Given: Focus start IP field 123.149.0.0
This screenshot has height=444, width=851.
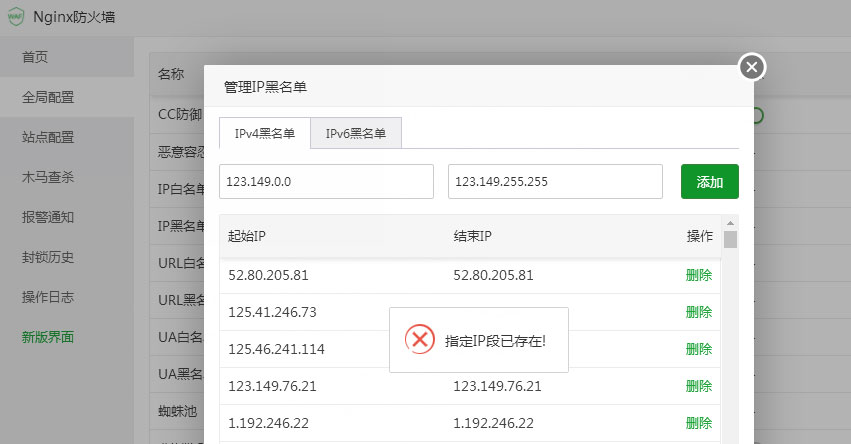Looking at the screenshot, I should coord(326,181).
